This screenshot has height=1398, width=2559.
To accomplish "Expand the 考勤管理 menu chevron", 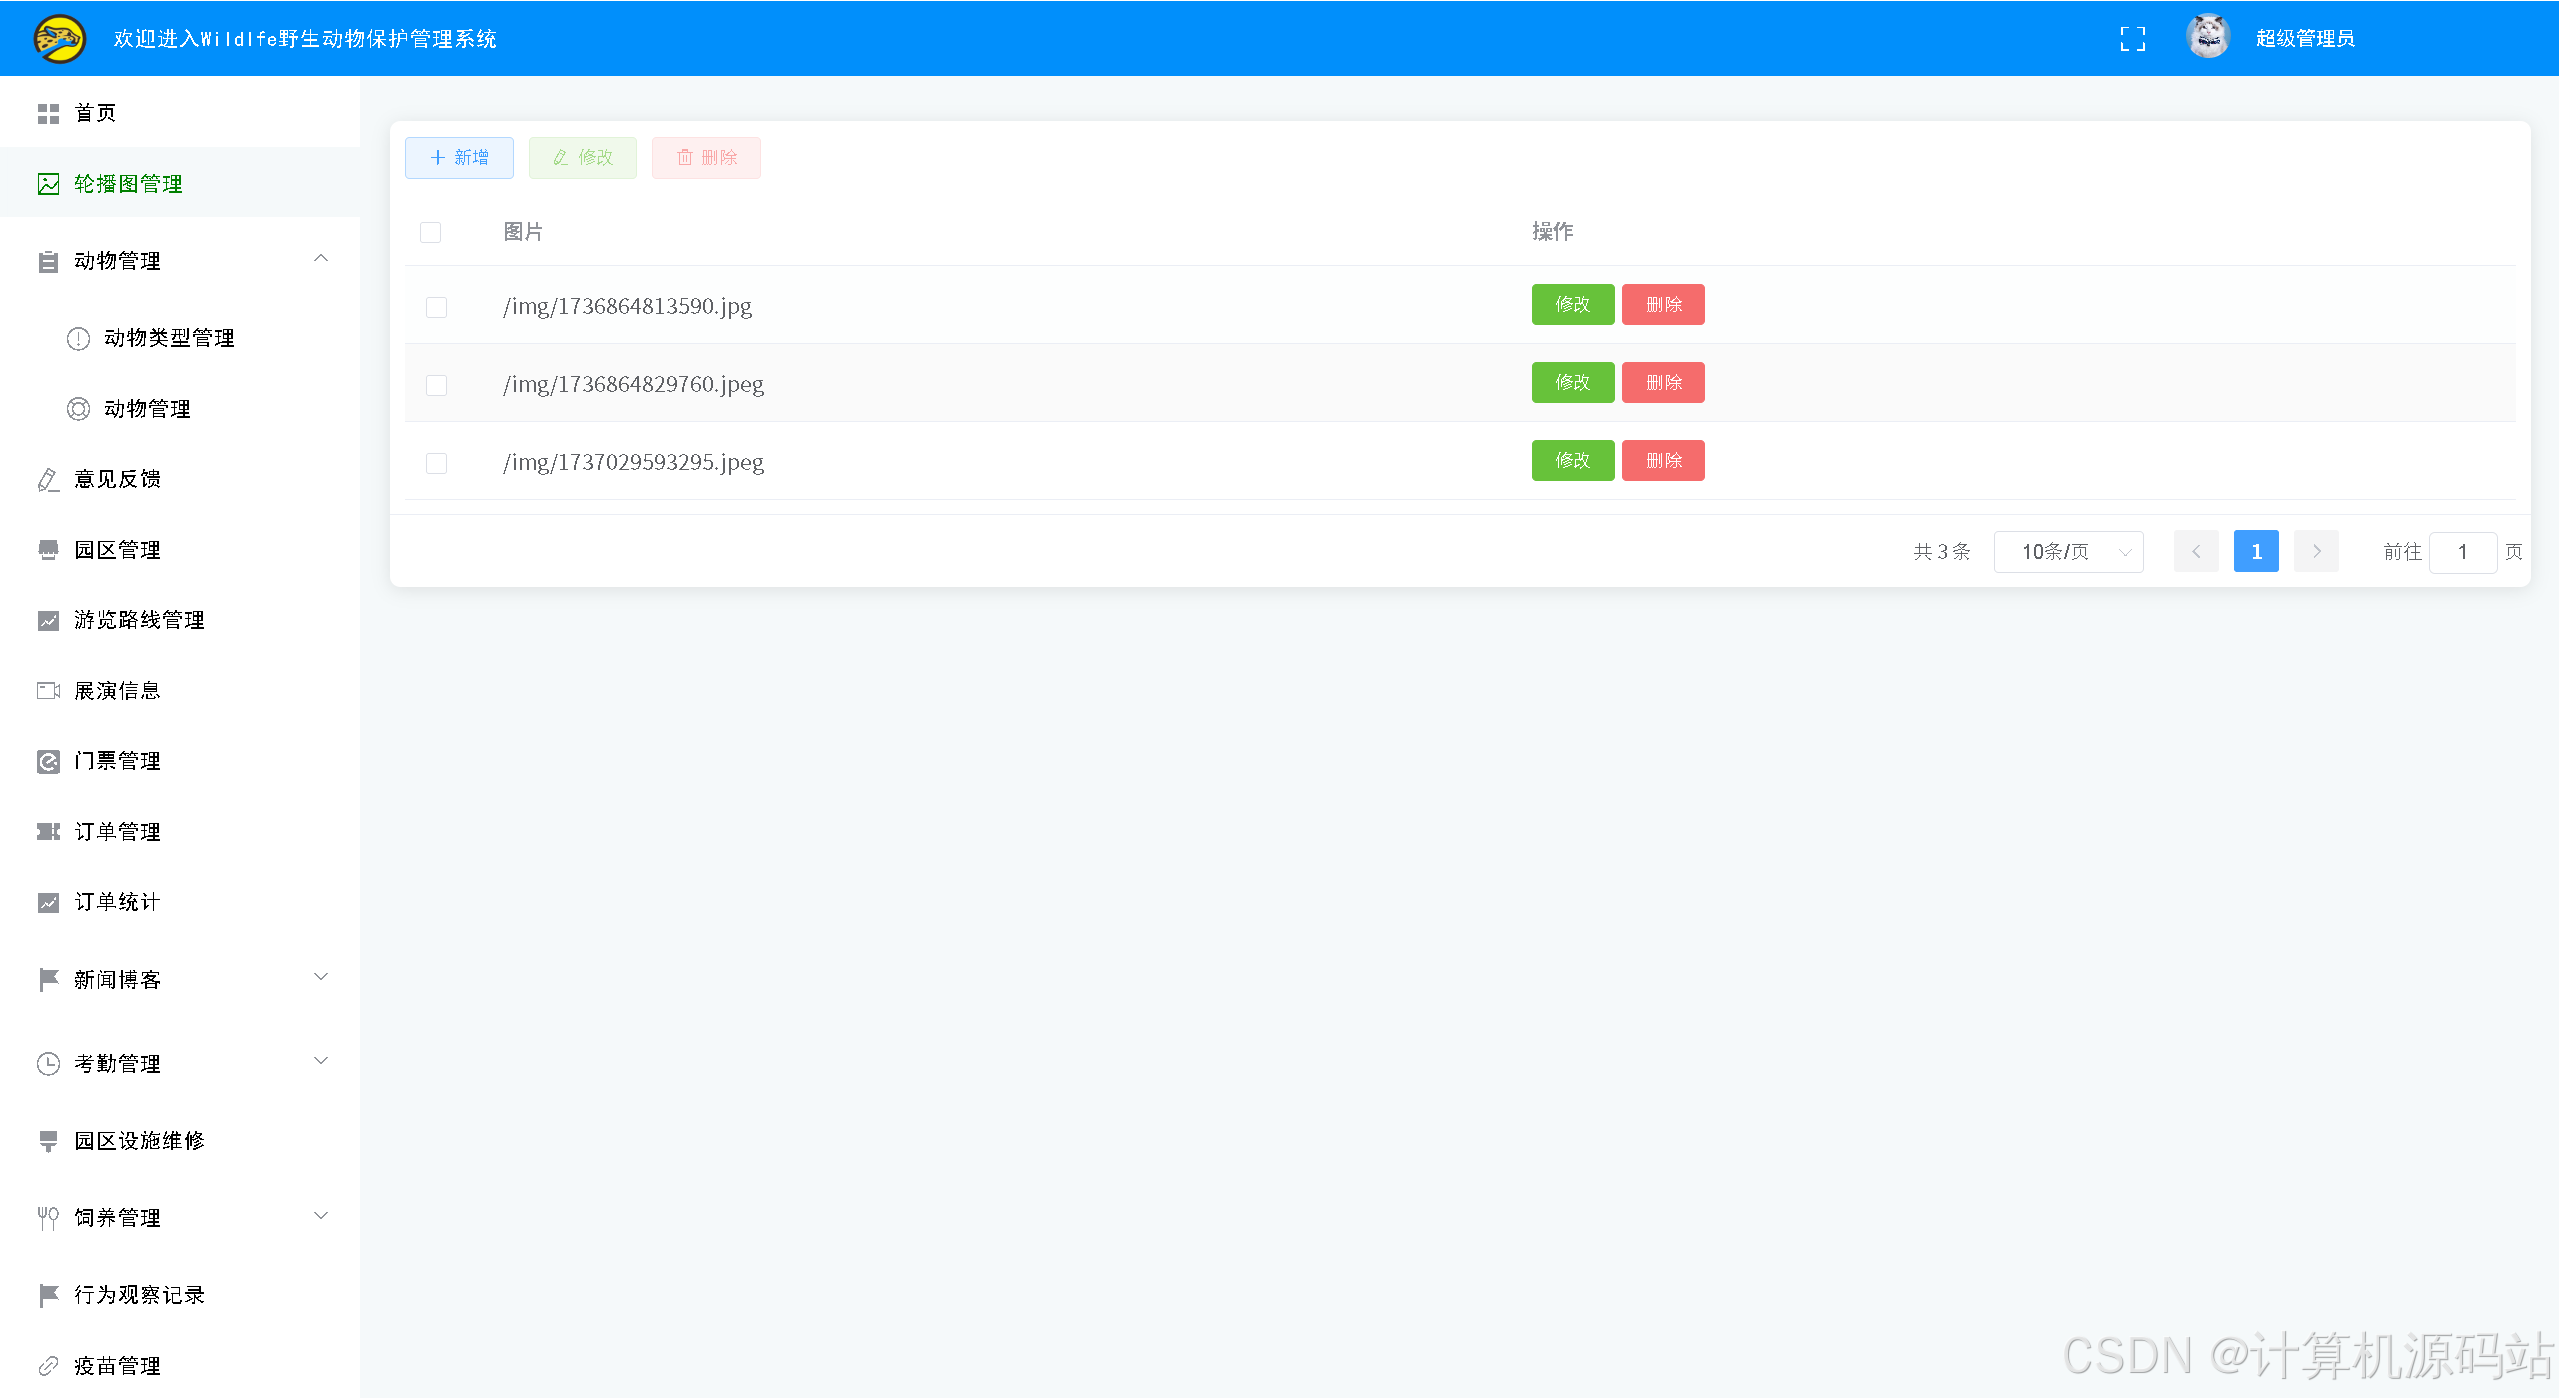I will 321,1061.
